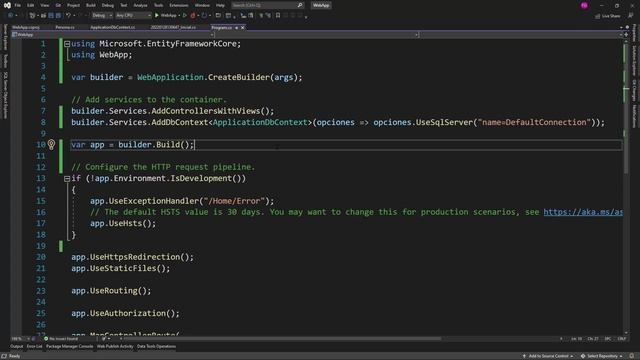Click the bookmark toolbar icon
640x360 pixels.
(x=278, y=16)
